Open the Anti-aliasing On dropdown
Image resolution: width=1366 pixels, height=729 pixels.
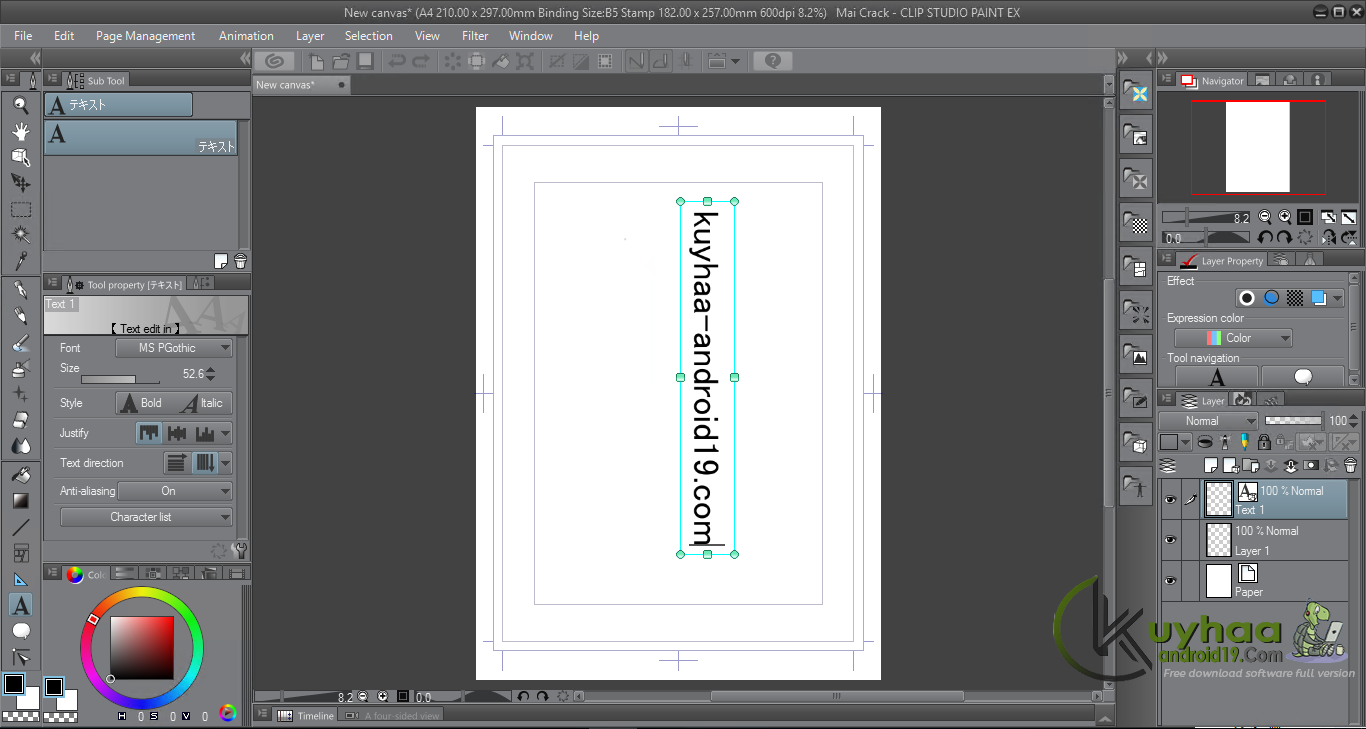175,491
